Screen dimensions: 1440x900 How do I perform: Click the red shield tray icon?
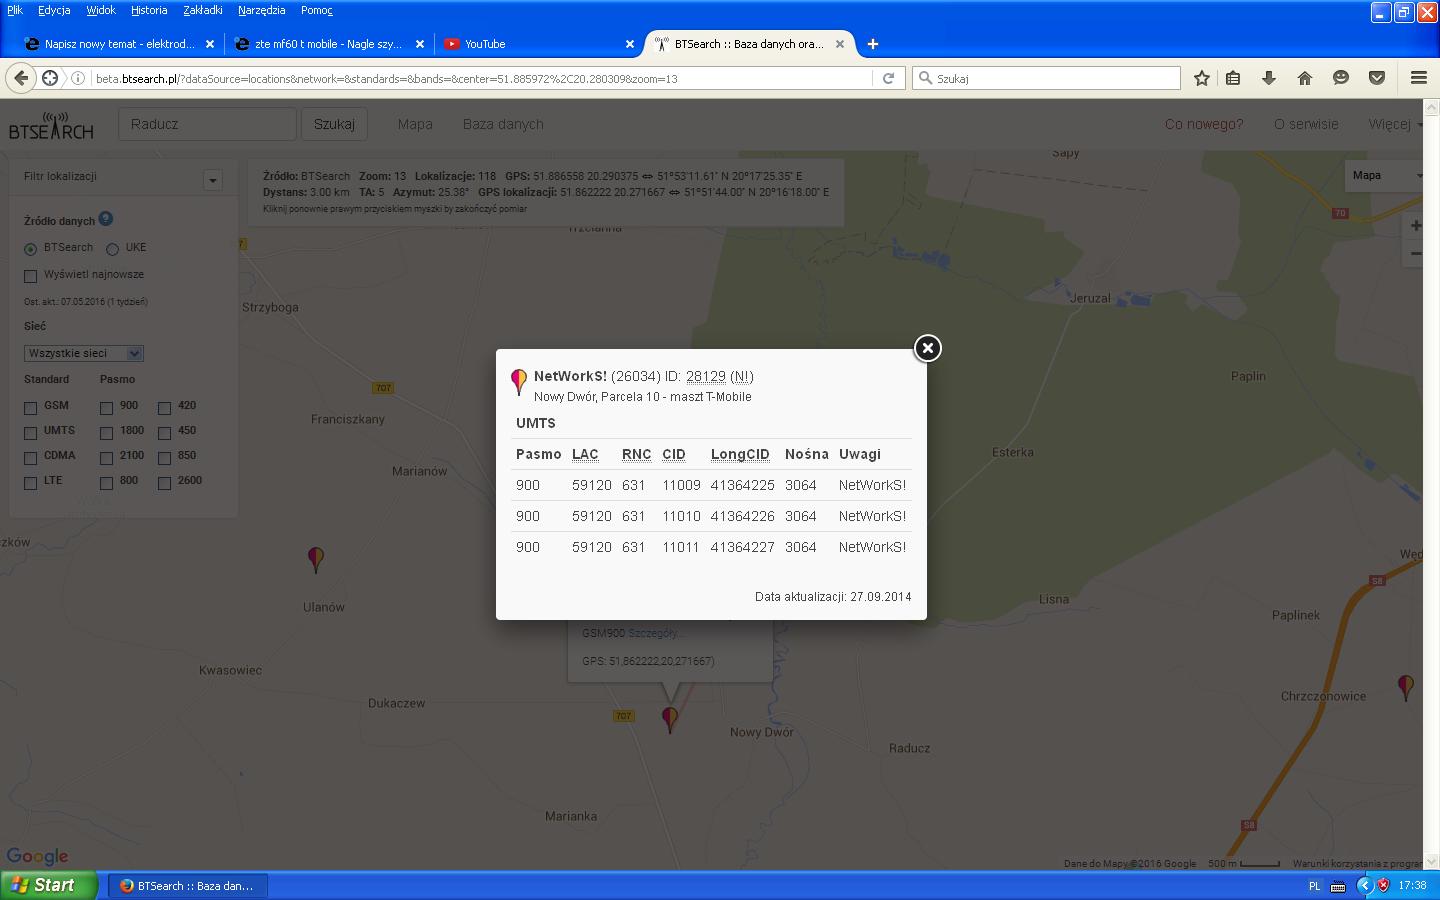1384,885
